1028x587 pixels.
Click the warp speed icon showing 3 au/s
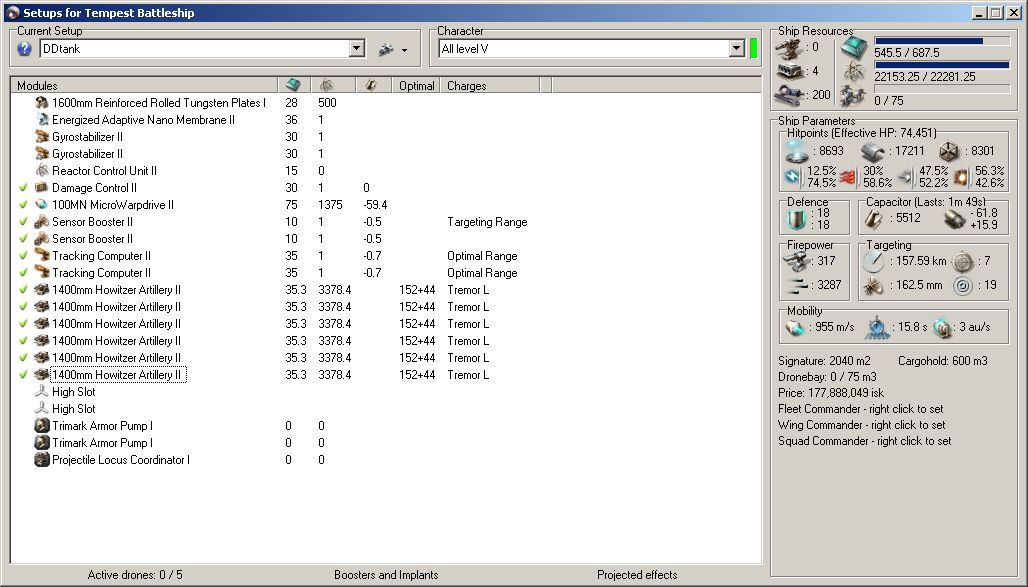coord(942,327)
